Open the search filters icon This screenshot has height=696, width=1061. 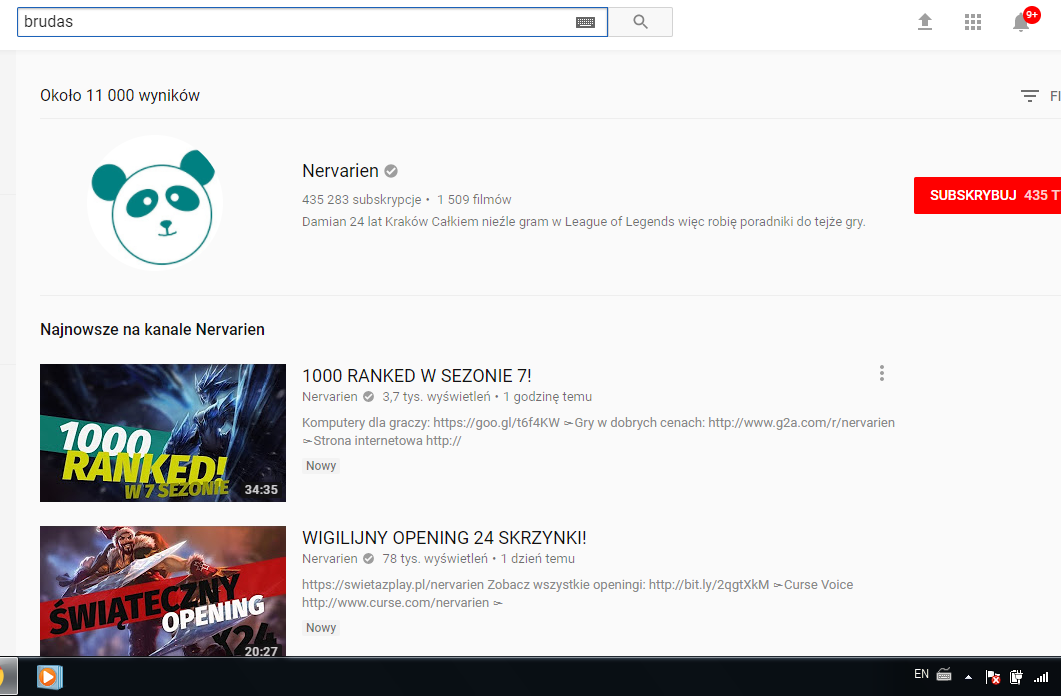click(1030, 96)
